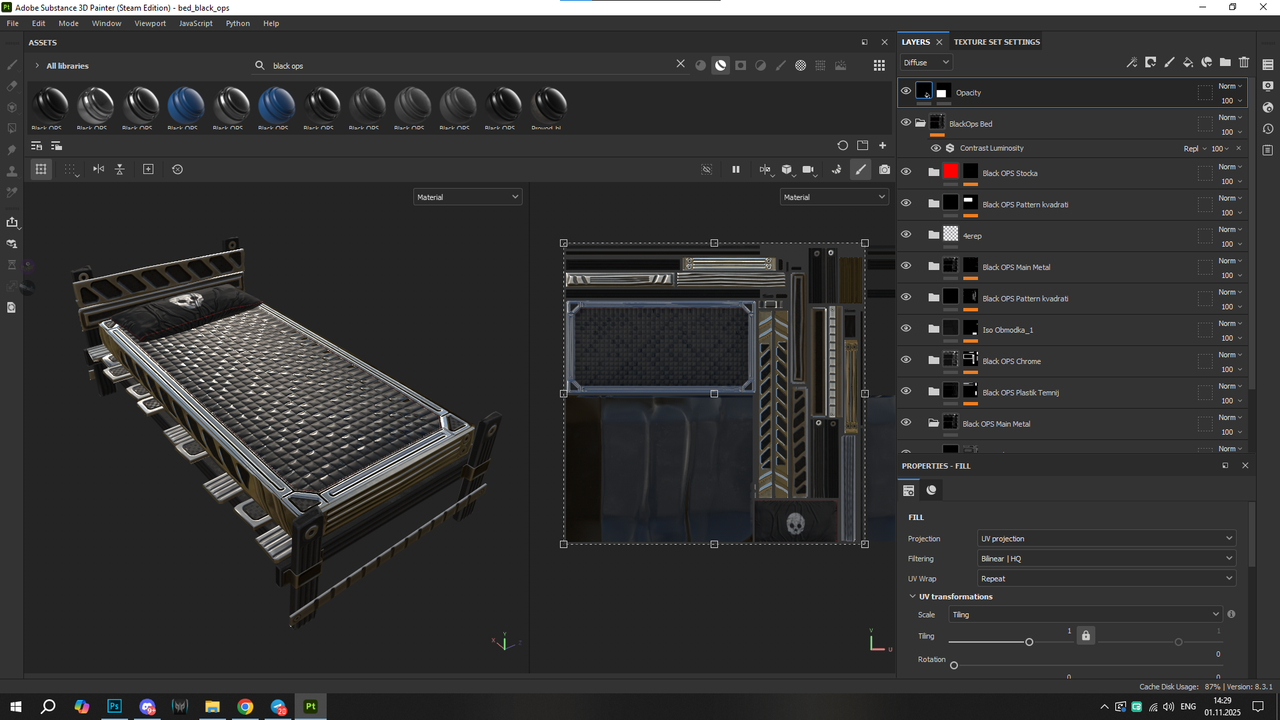Open the history panel icon in right dock
Image resolution: width=1280 pixels, height=720 pixels.
pos(1268,129)
